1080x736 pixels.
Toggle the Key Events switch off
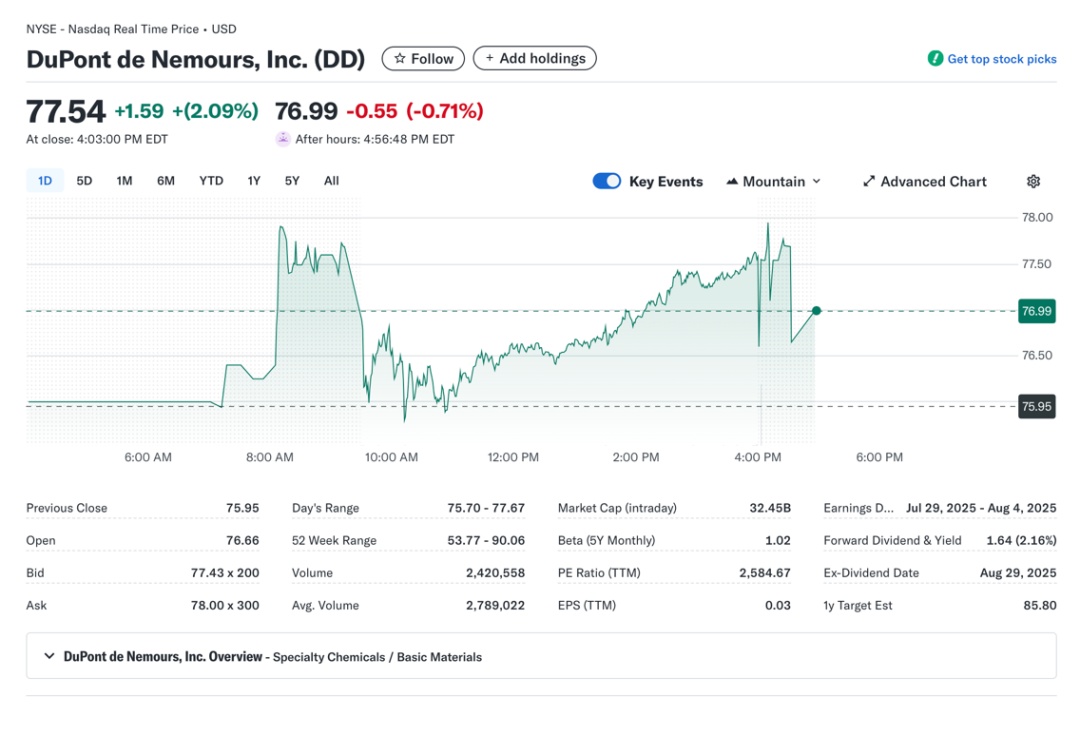pos(607,181)
